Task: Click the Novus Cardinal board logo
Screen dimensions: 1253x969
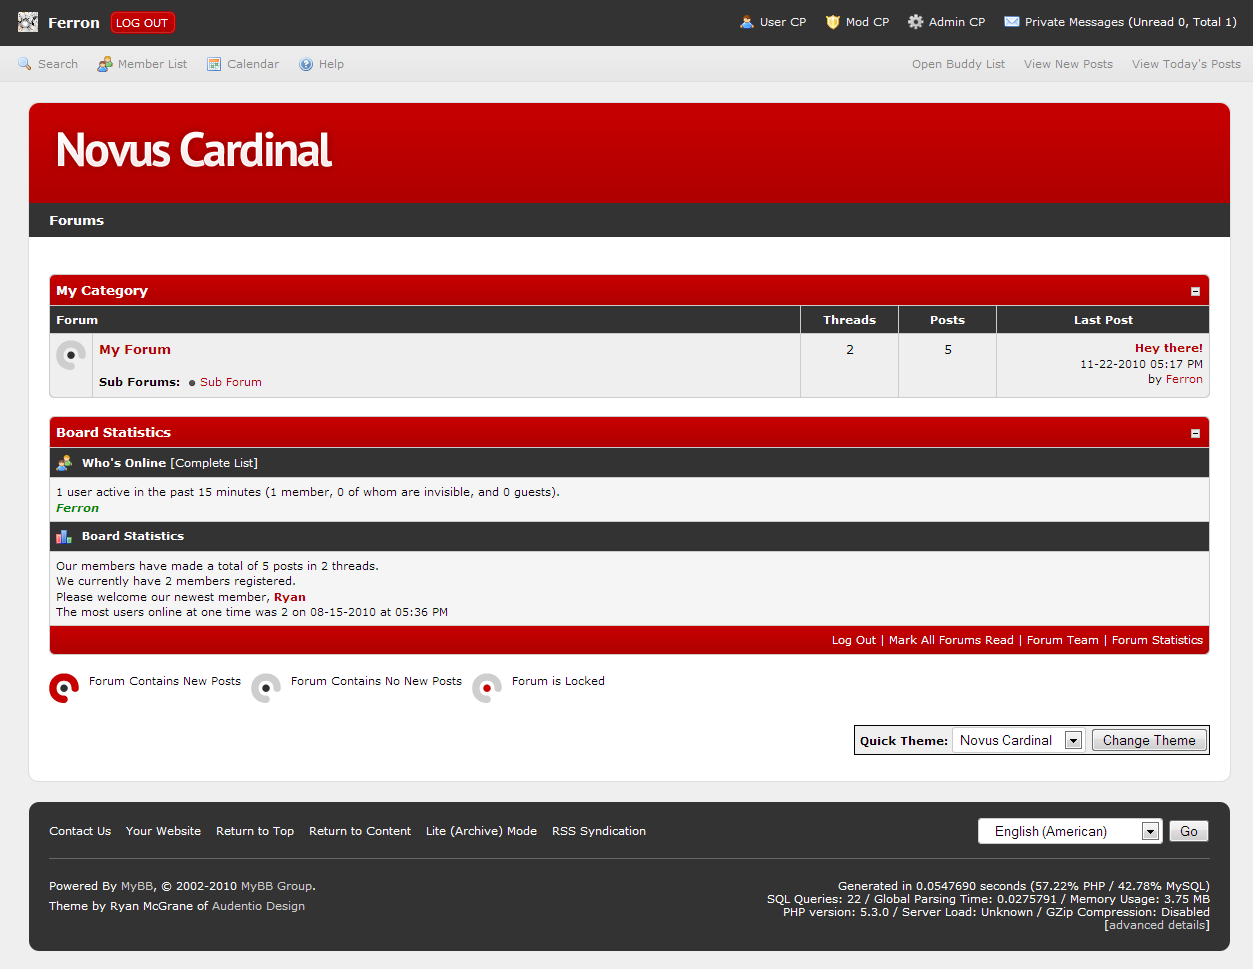Action: click(194, 151)
